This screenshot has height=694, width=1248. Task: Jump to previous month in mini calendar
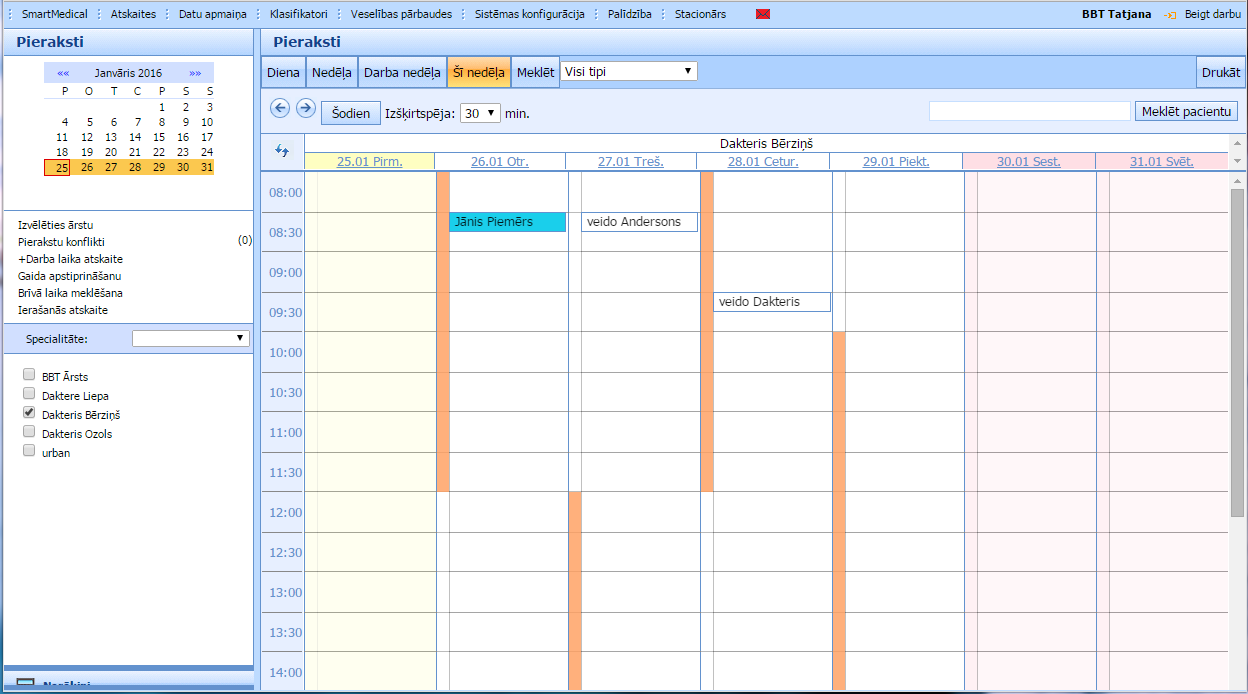click(x=63, y=73)
